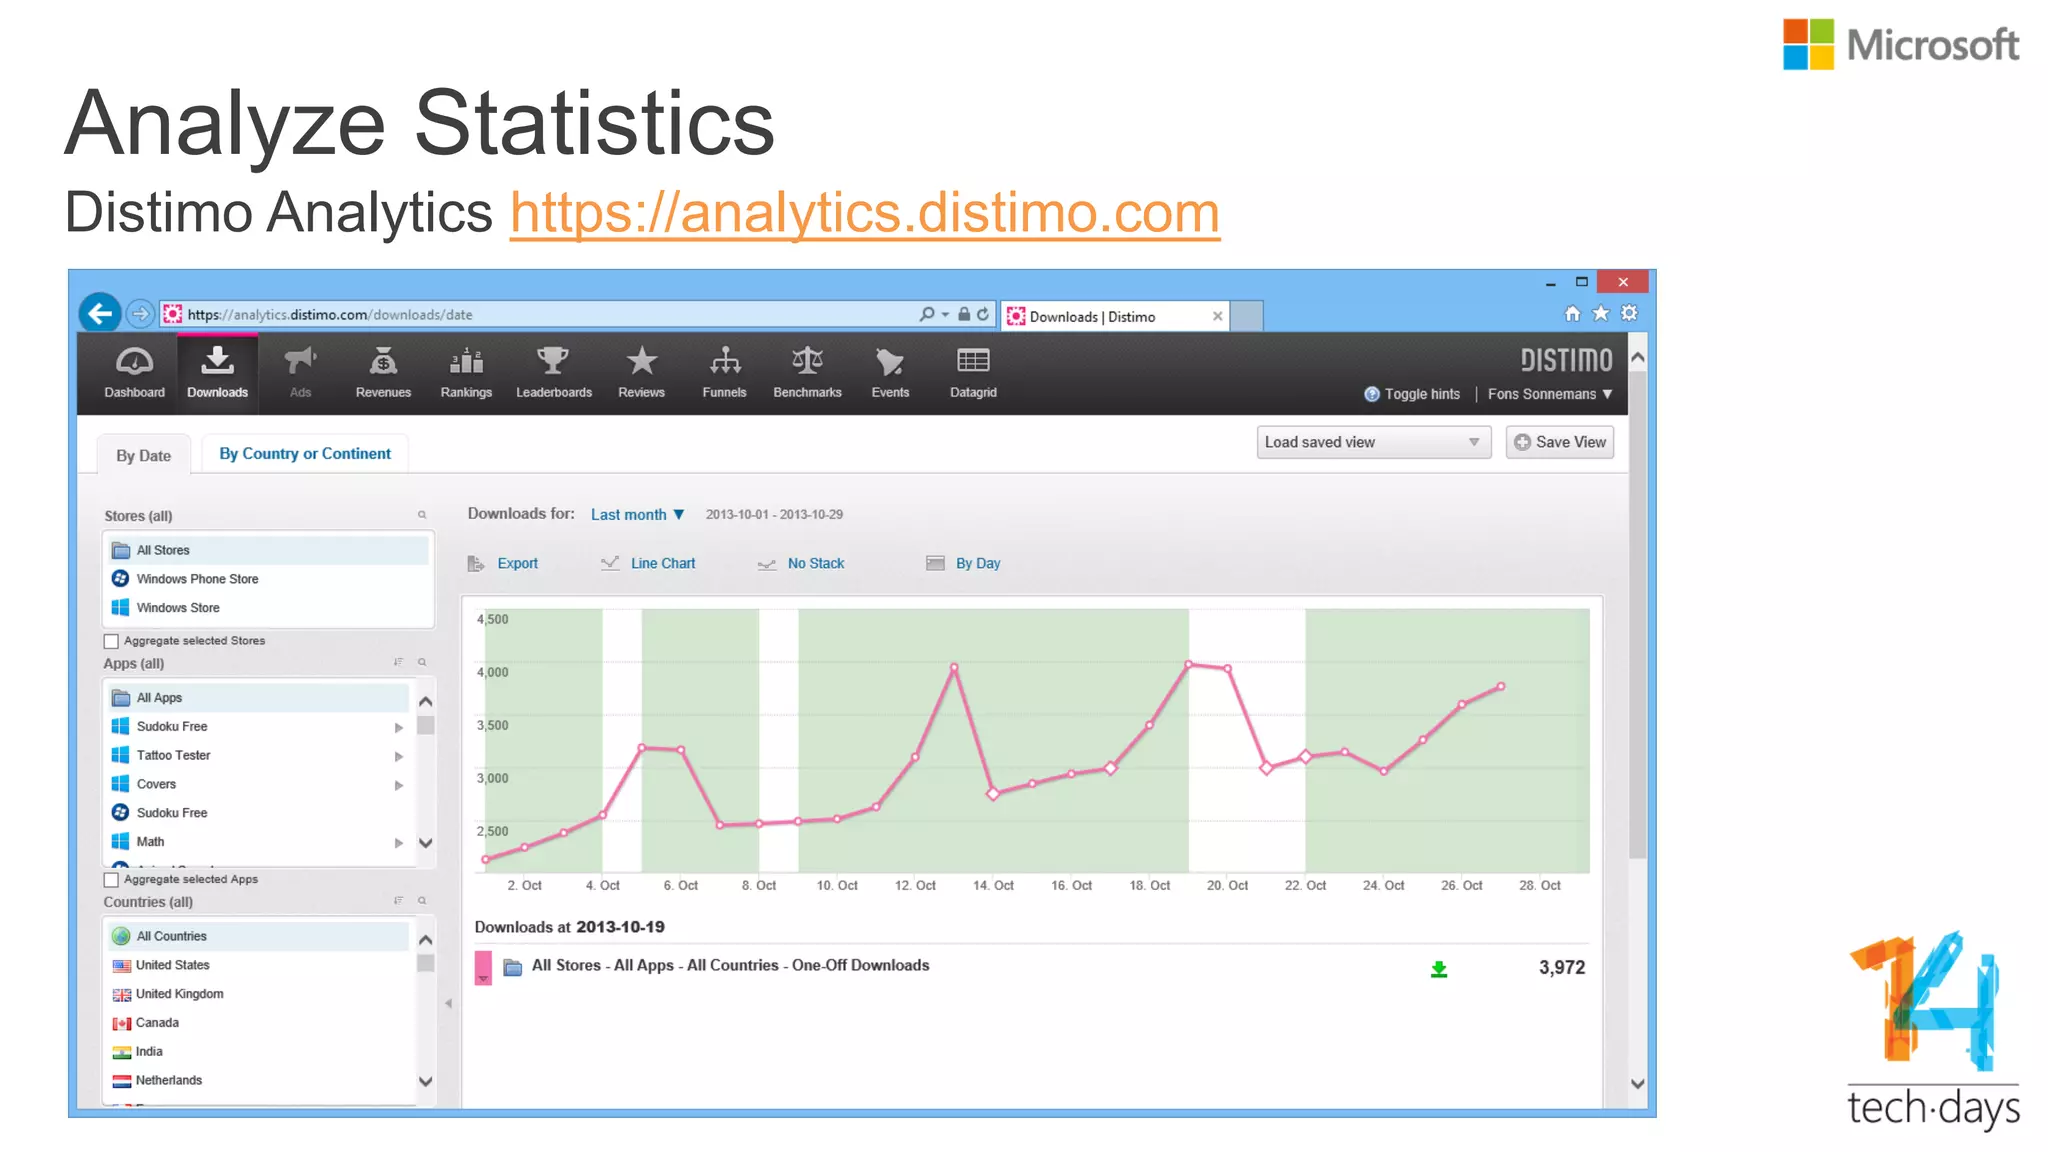Select Windows Store row
This screenshot has height=1152, width=2048.
(268, 608)
